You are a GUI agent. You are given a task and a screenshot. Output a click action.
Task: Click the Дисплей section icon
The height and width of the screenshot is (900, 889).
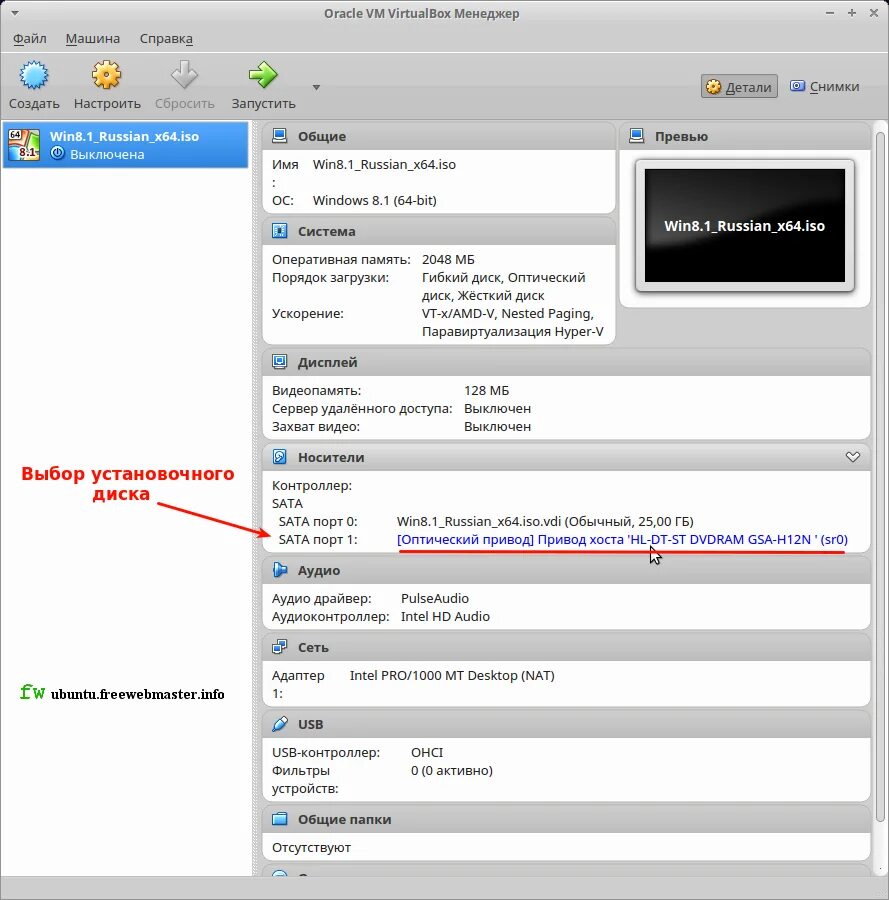click(x=279, y=362)
